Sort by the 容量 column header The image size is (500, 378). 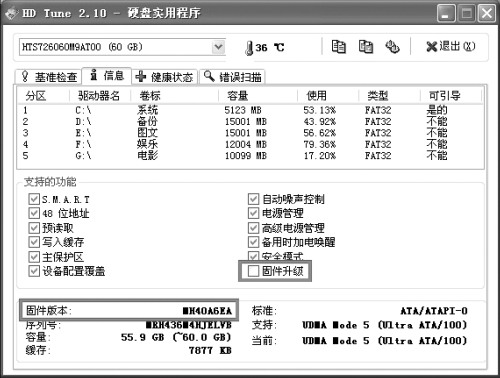258,96
